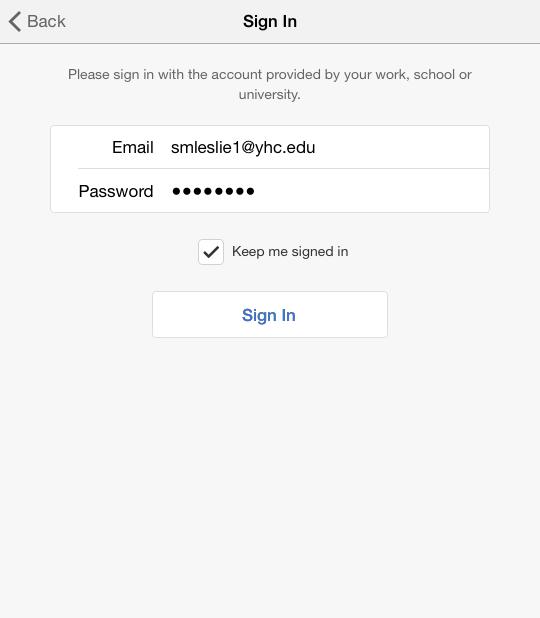Tap the blank page area below Sign In
Image resolution: width=540 pixels, height=618 pixels.
(x=270, y=473)
